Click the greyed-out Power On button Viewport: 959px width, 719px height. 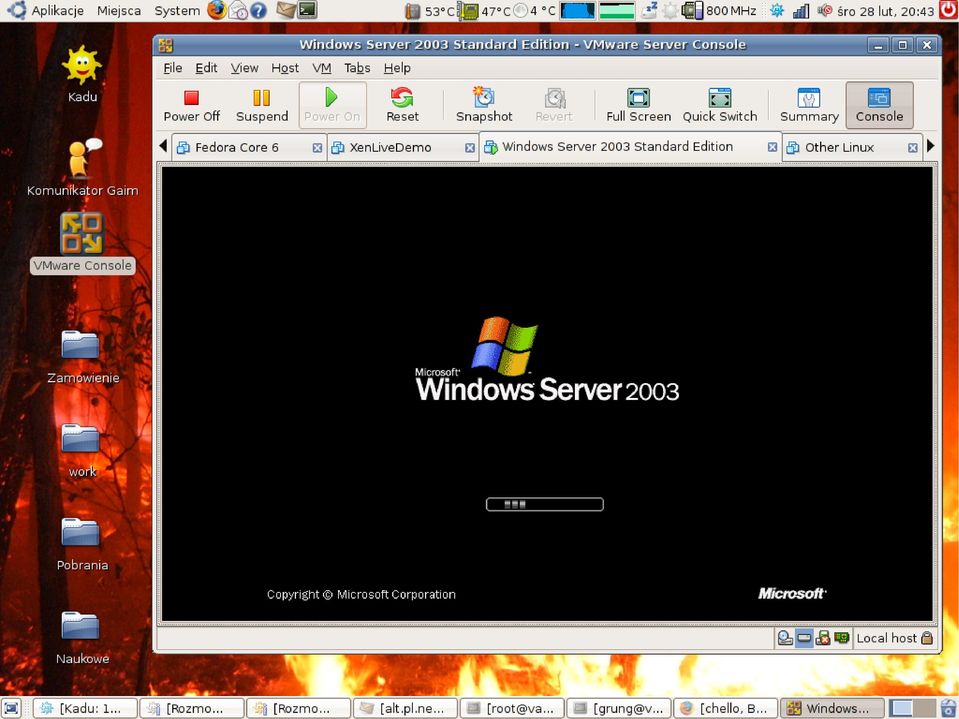[x=332, y=106]
